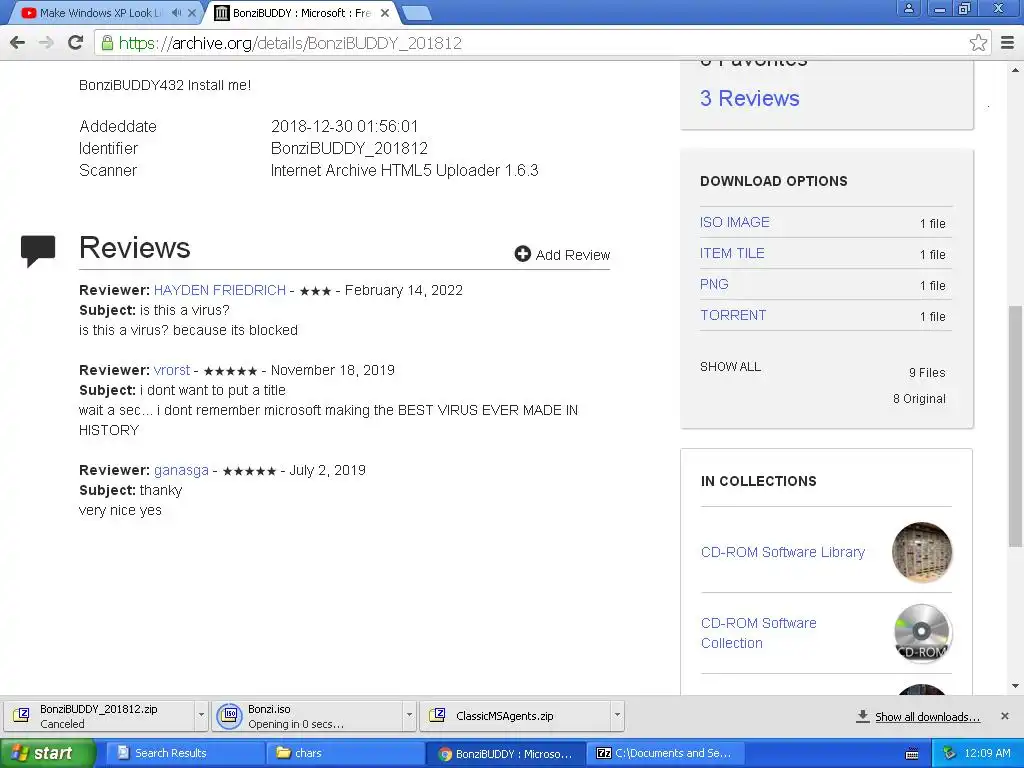
Task: Click identifier value BonziBUDDY_201812
Action: [349, 148]
